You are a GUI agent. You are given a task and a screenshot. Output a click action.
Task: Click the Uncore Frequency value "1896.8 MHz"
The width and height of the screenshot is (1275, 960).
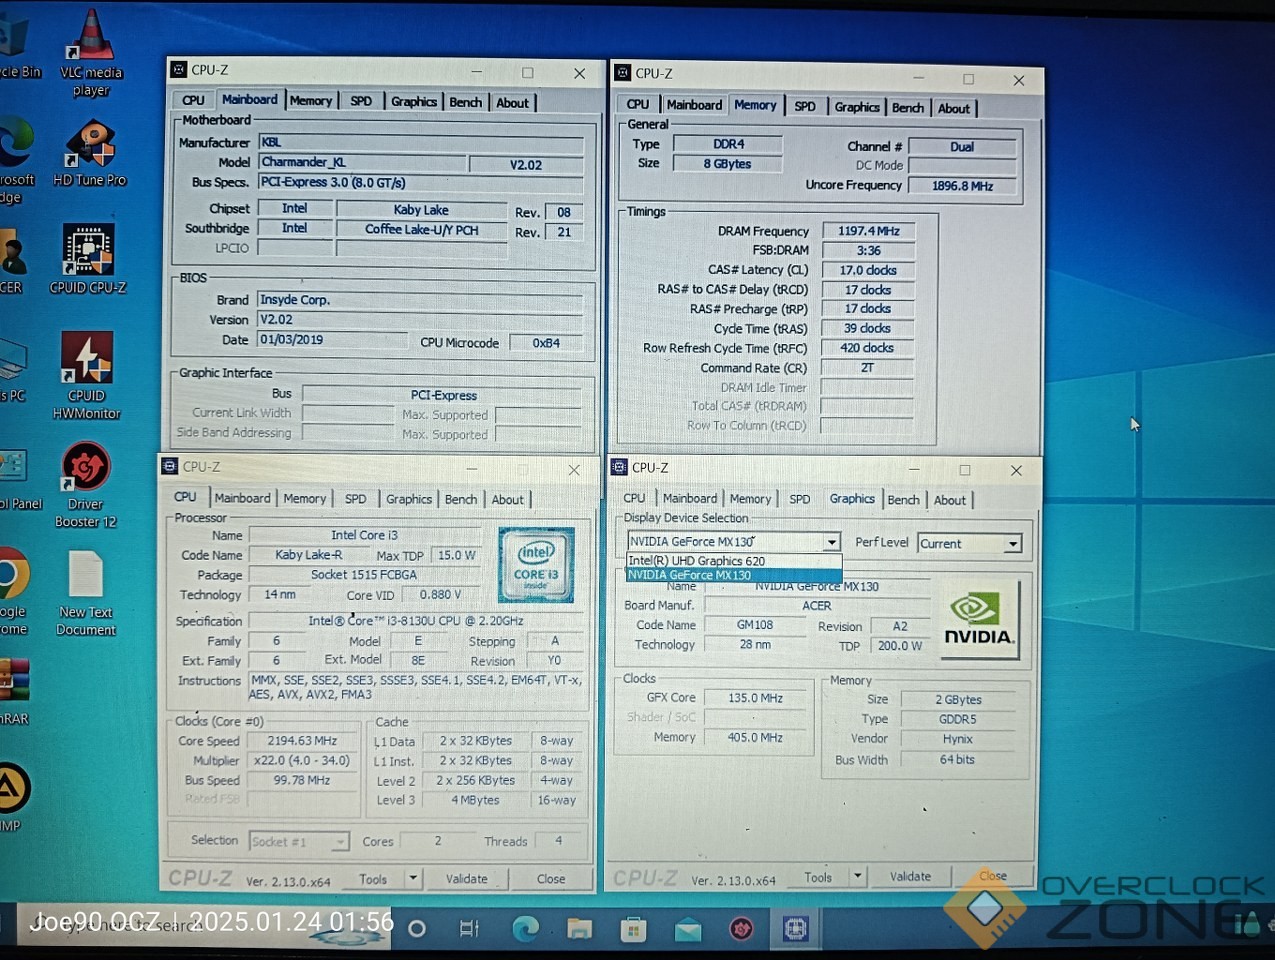point(962,186)
